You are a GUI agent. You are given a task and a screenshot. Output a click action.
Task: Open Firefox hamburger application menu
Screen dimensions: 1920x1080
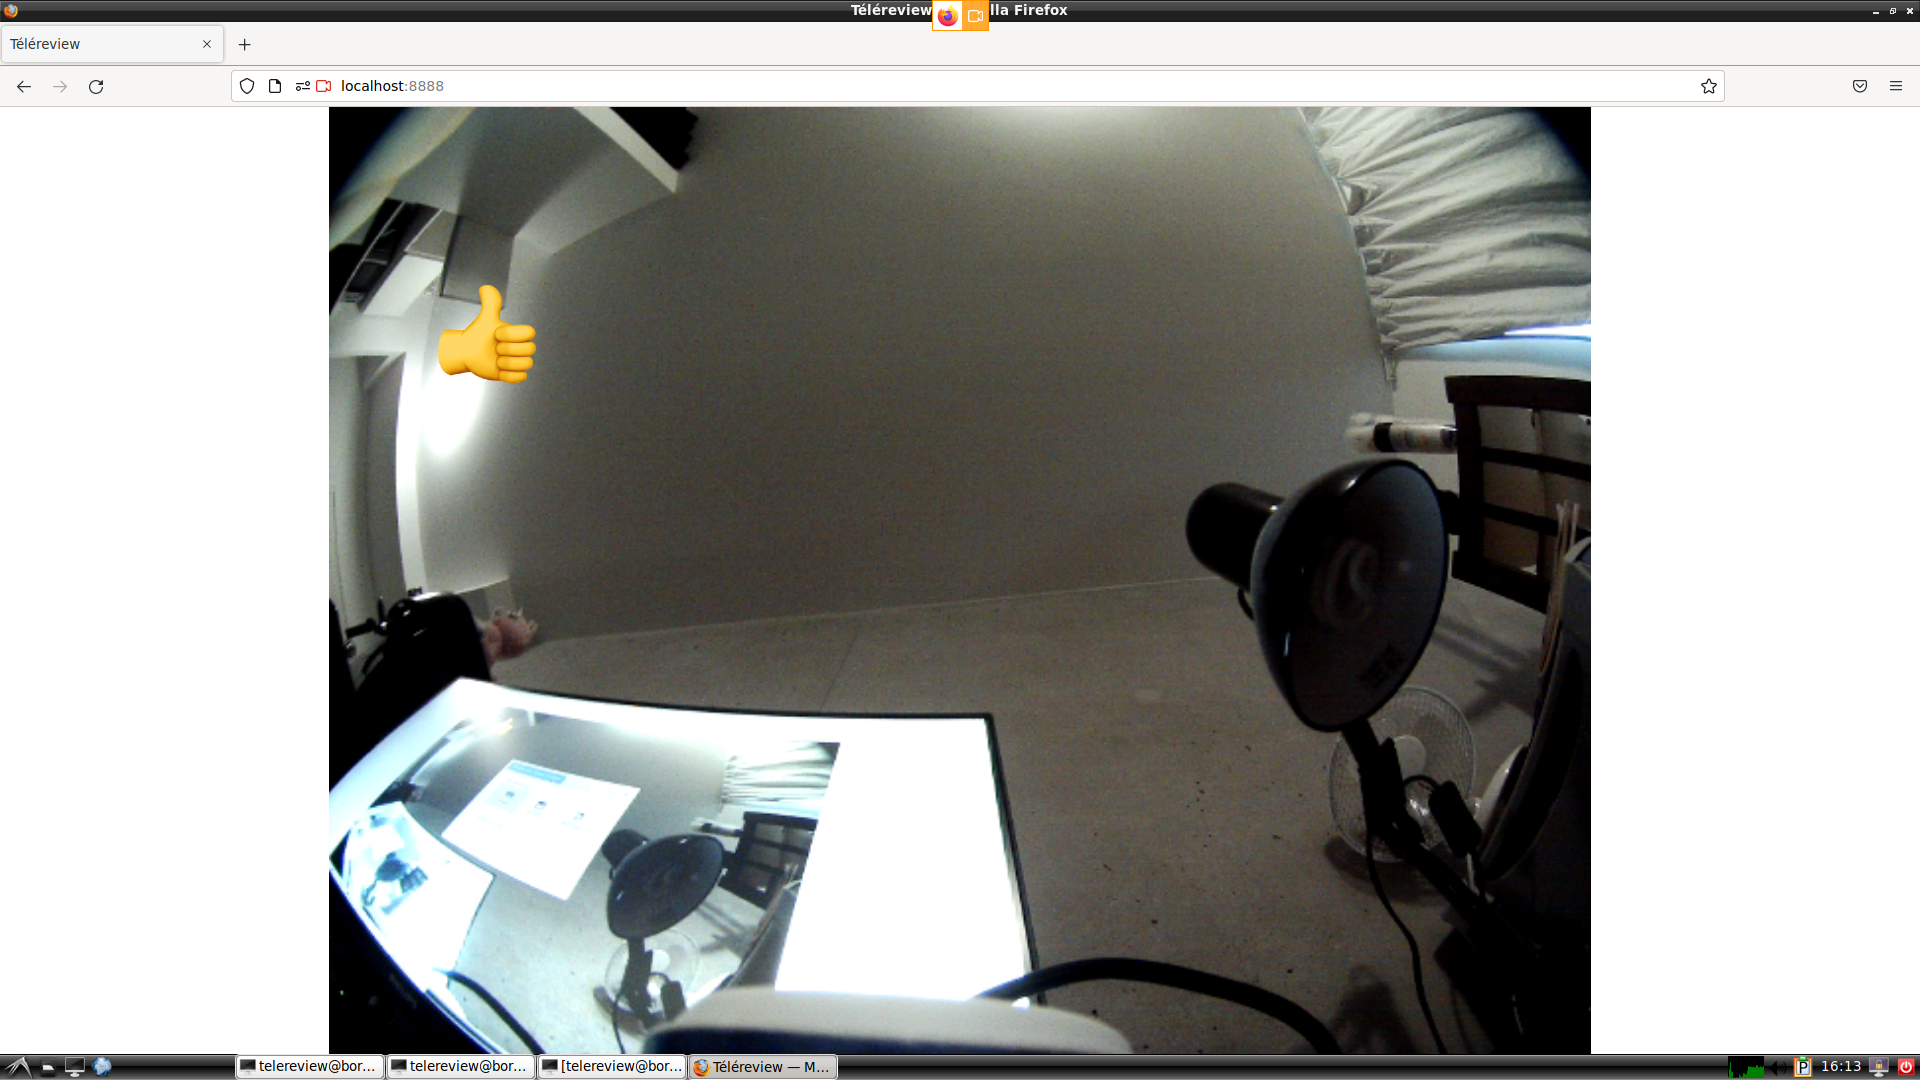(x=1895, y=86)
